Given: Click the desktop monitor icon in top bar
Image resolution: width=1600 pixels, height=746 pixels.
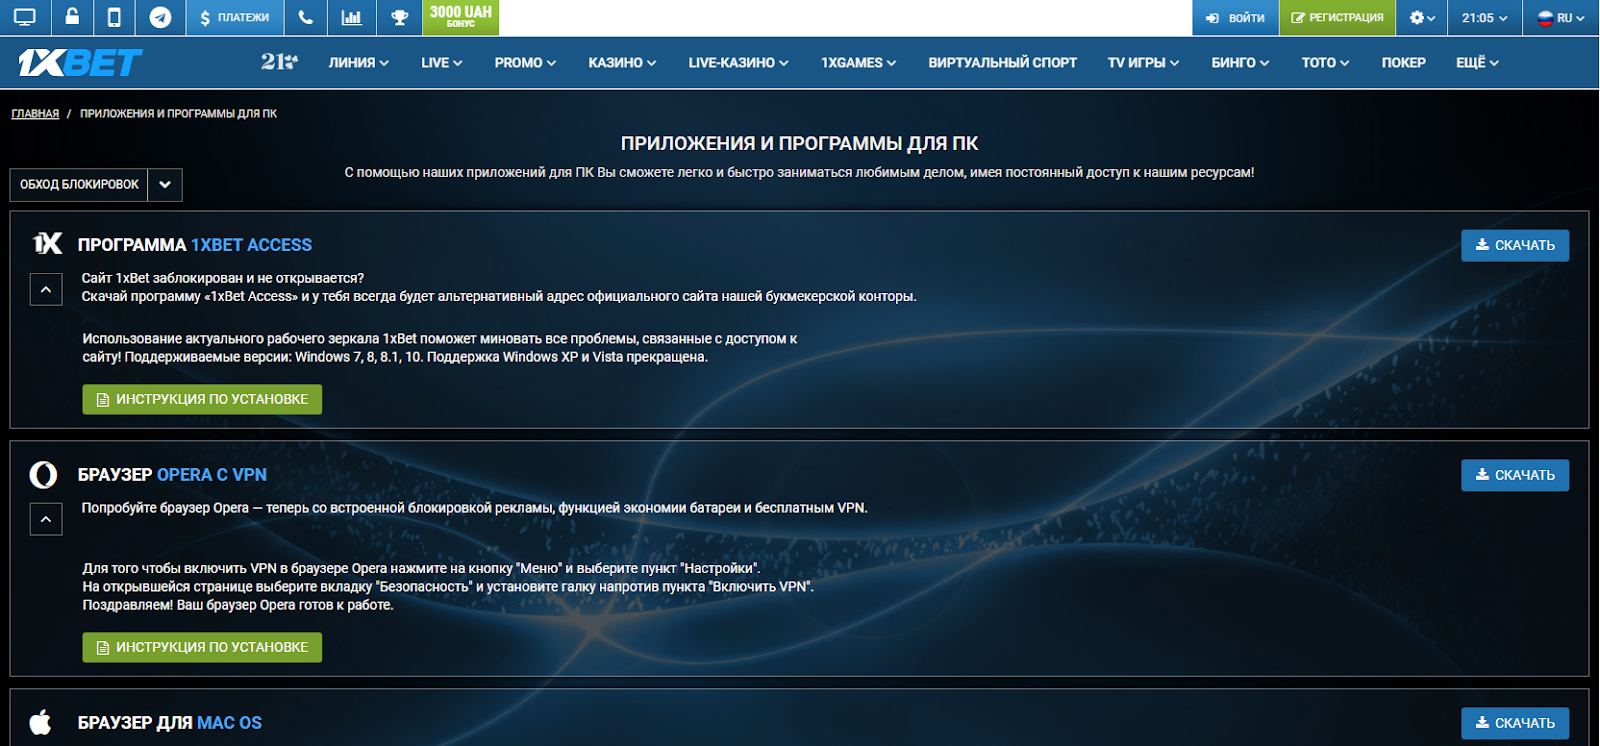Looking at the screenshot, I should (x=25, y=17).
